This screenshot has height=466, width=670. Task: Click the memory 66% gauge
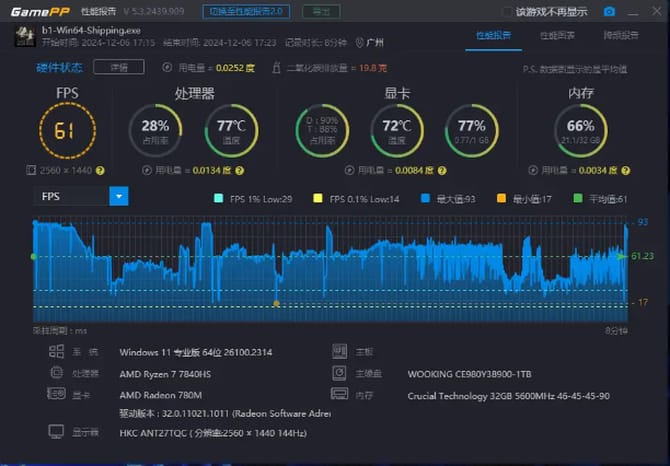(581, 130)
